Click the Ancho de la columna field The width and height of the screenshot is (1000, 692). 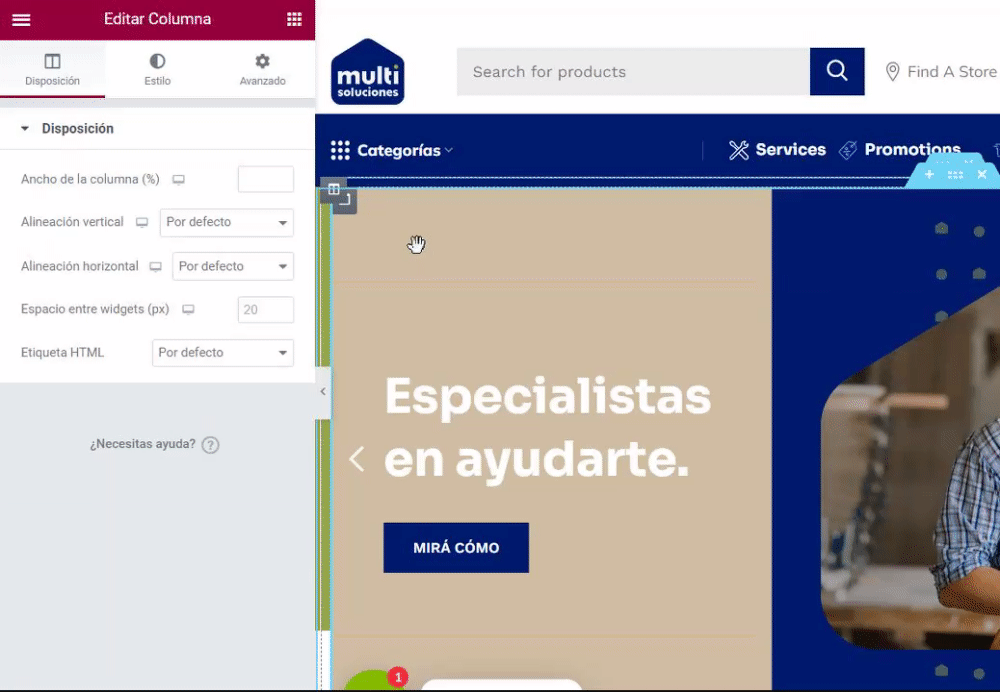pos(265,179)
